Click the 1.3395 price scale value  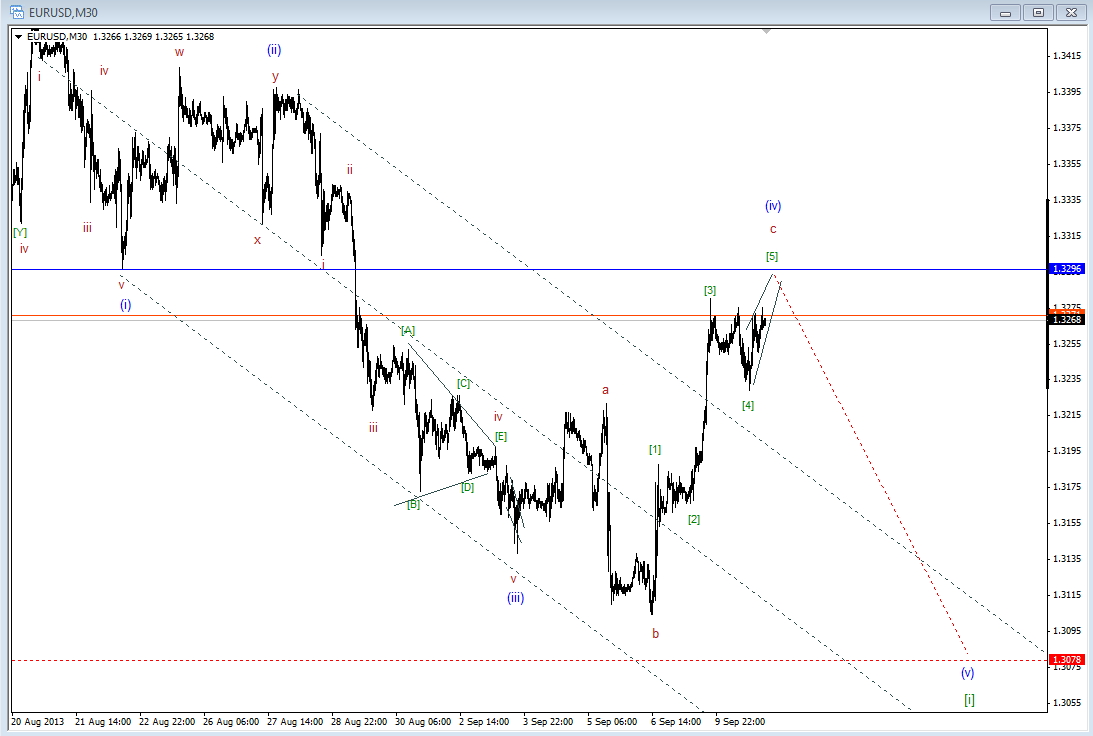(1067, 92)
